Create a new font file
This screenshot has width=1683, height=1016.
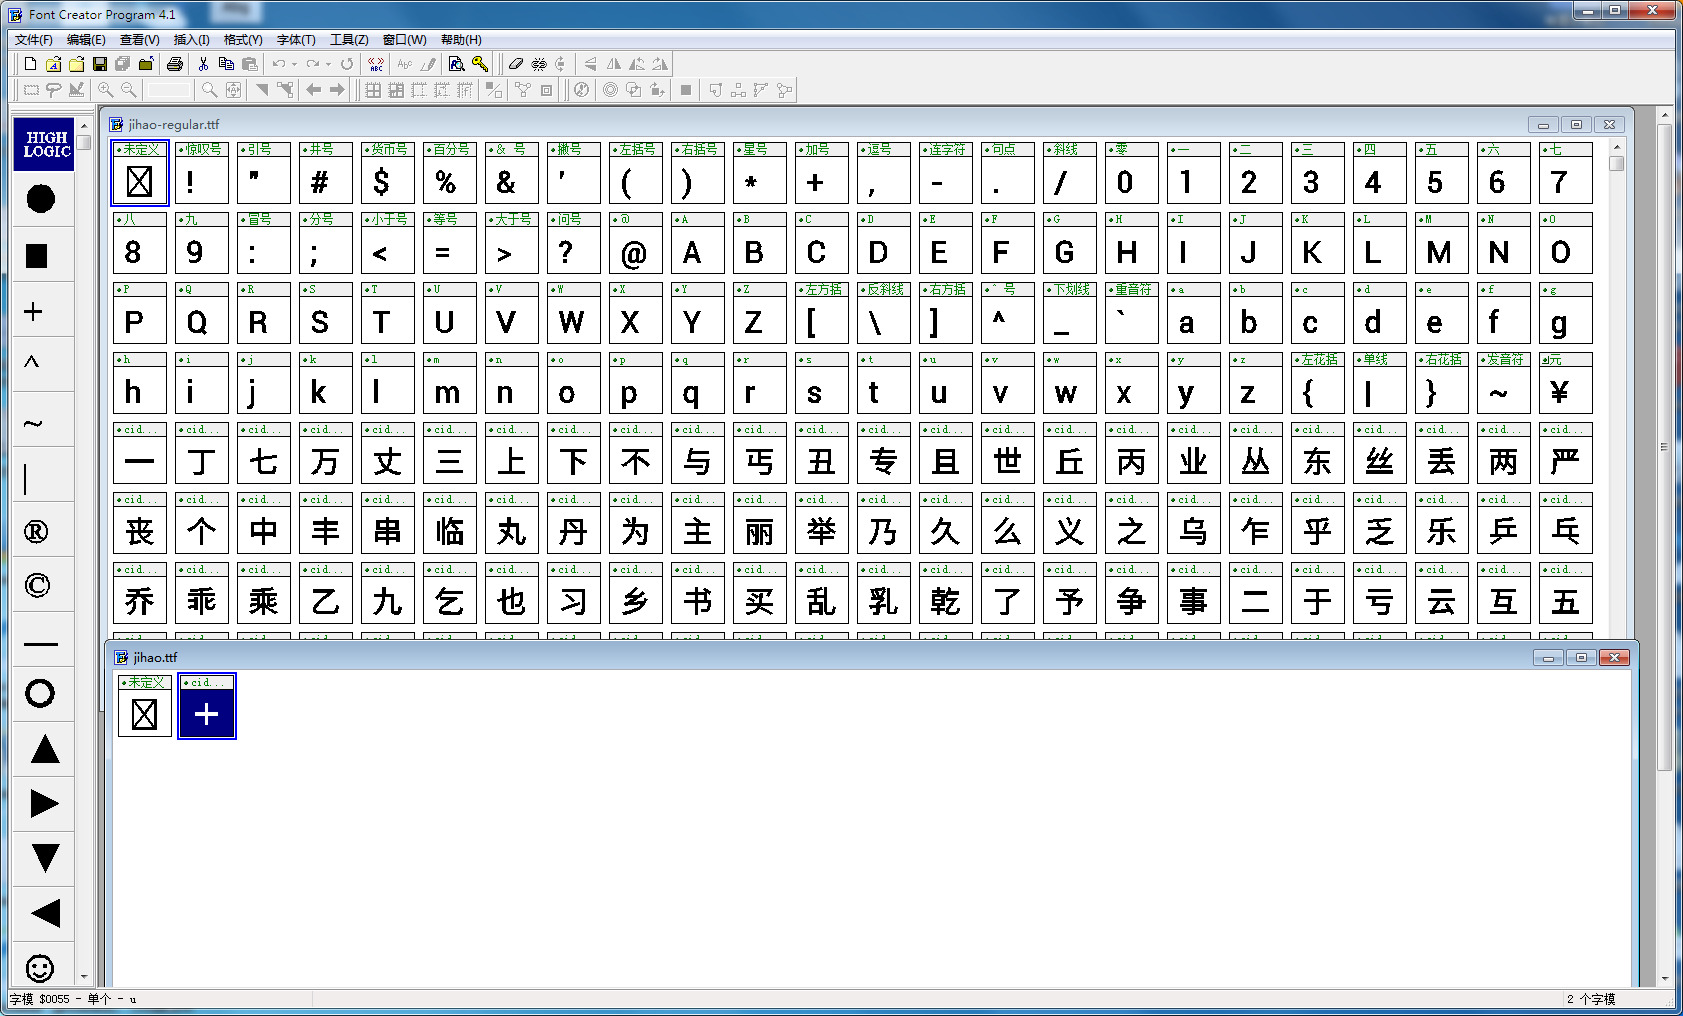(x=30, y=64)
